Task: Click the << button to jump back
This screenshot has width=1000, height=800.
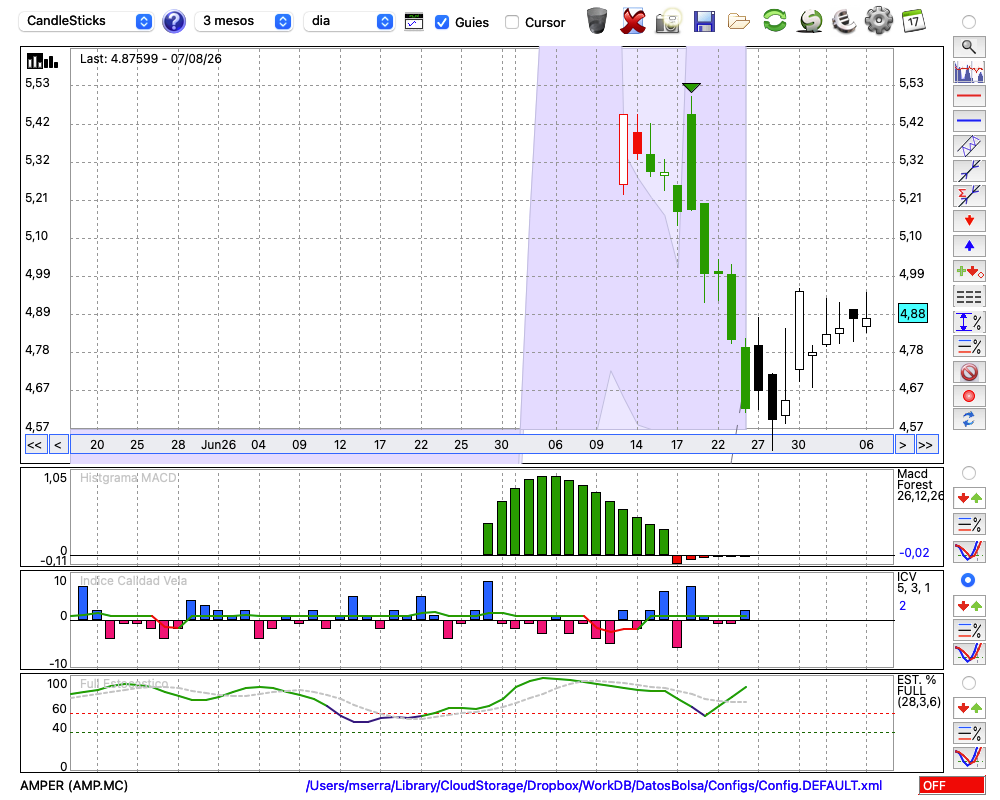Action: [x=34, y=445]
